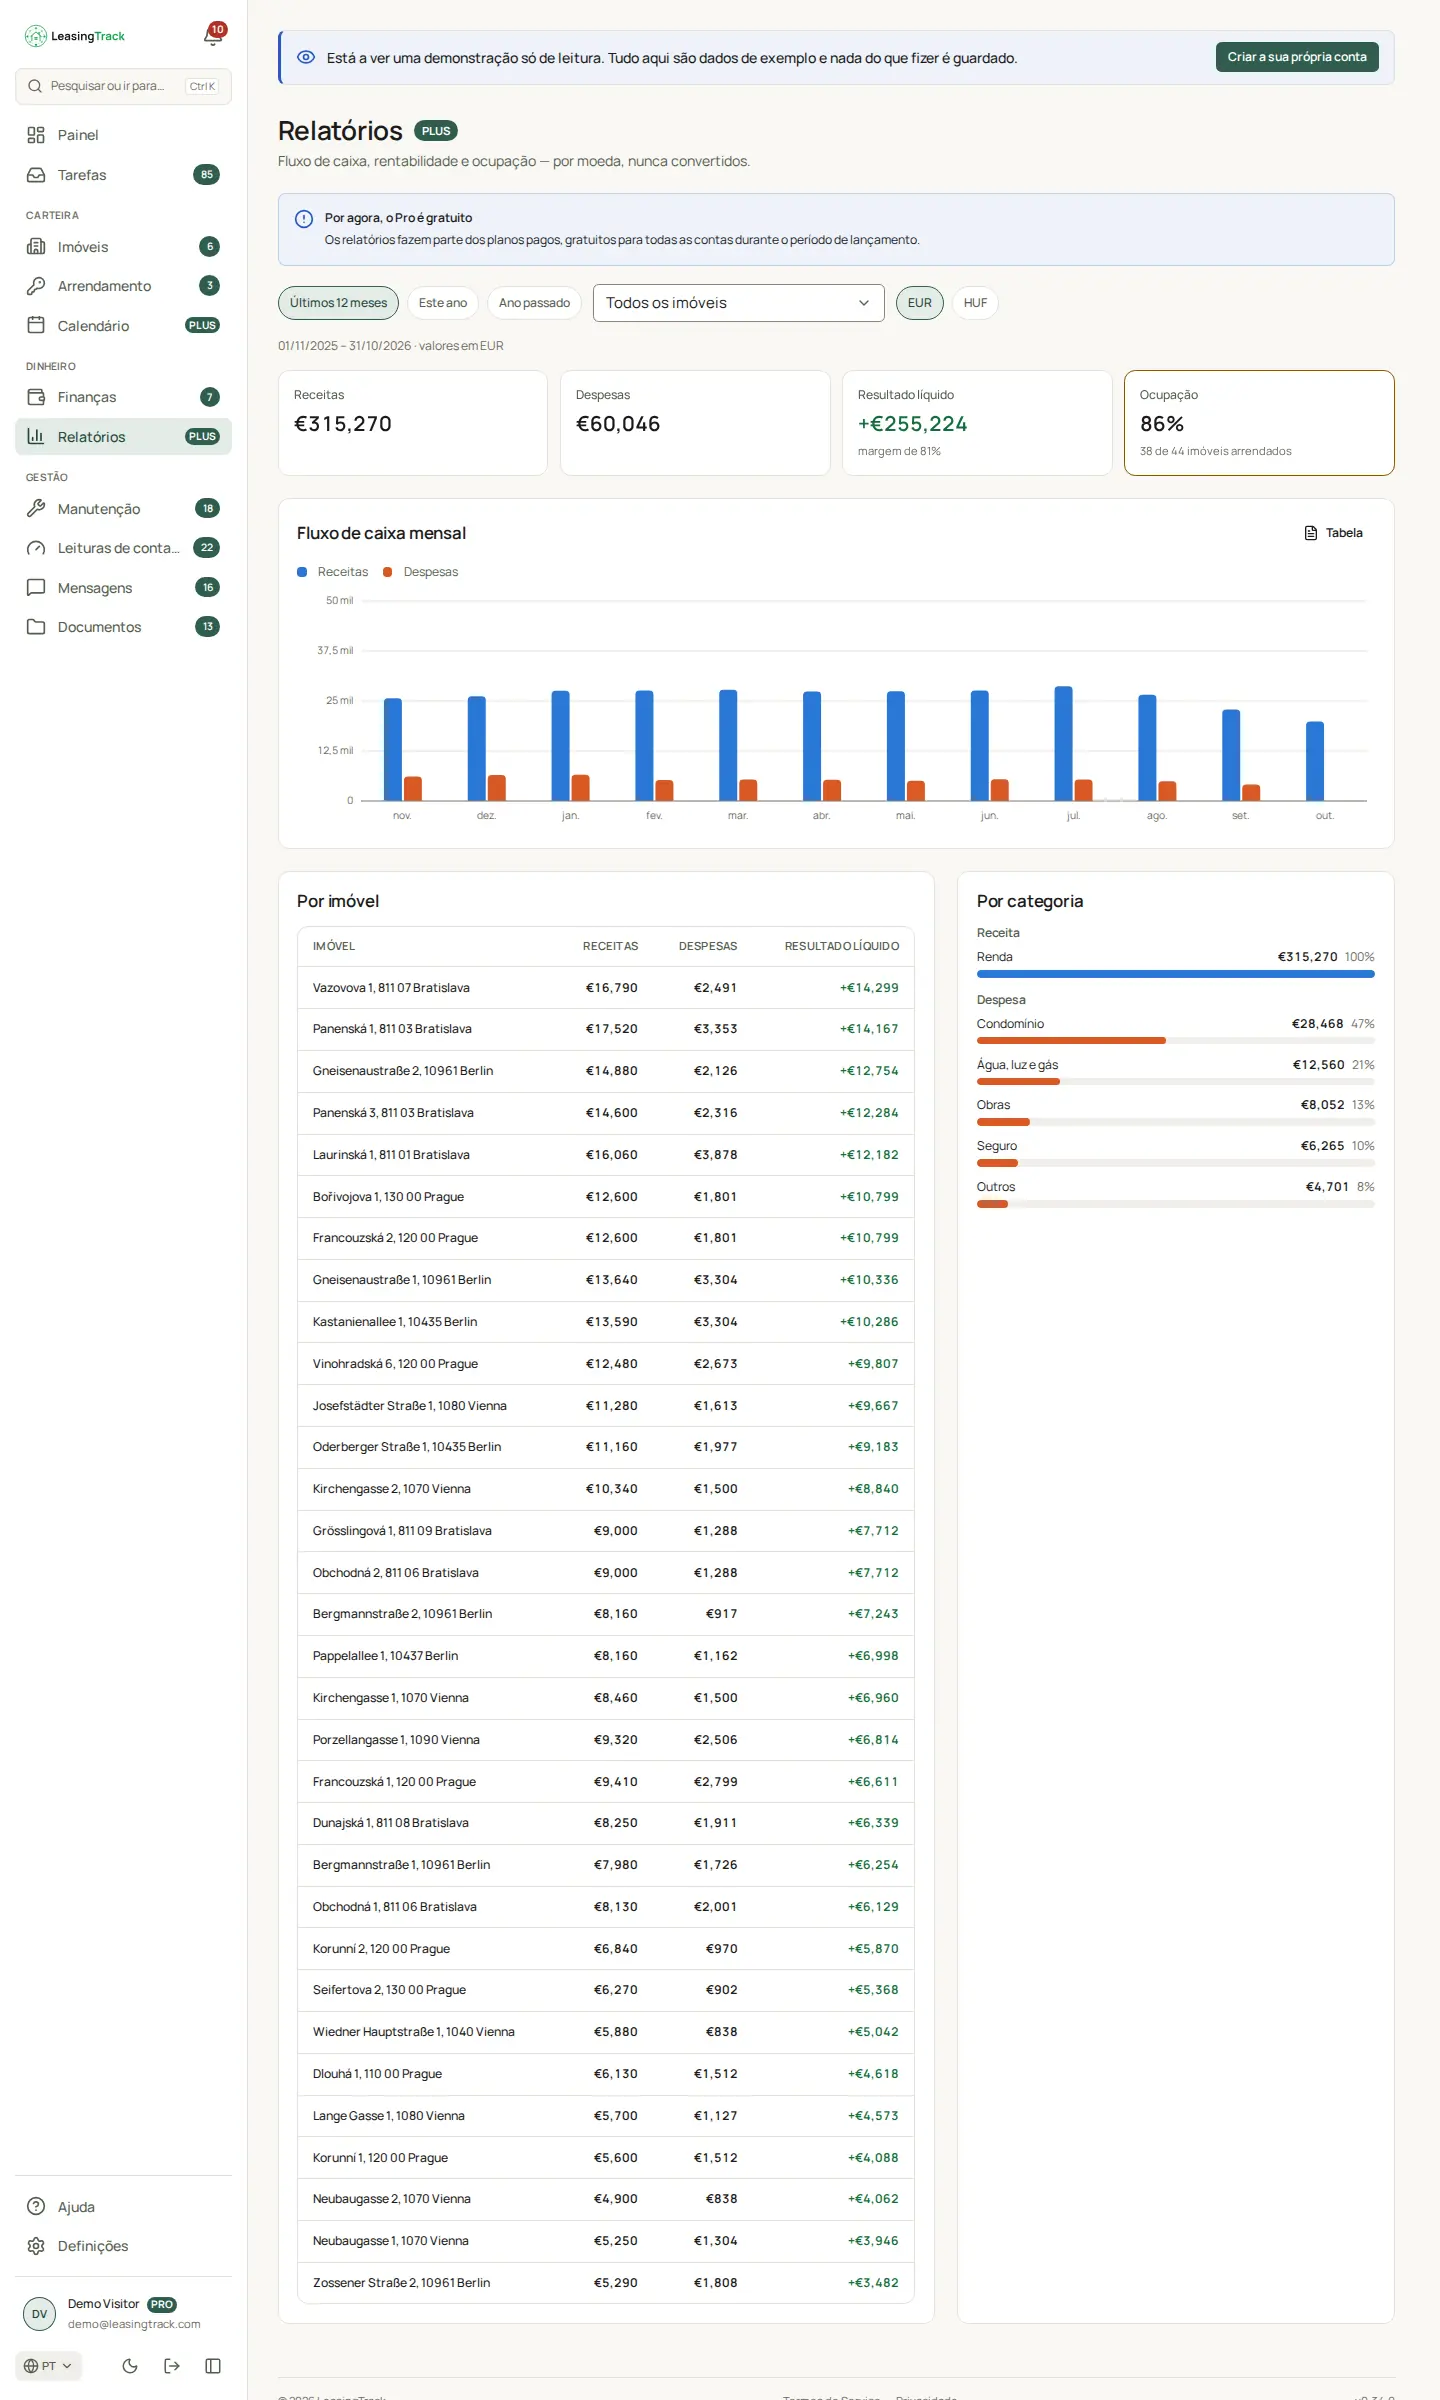The height and width of the screenshot is (2400, 1440).
Task: Switch currency to HUF
Action: pyautogui.click(x=975, y=303)
